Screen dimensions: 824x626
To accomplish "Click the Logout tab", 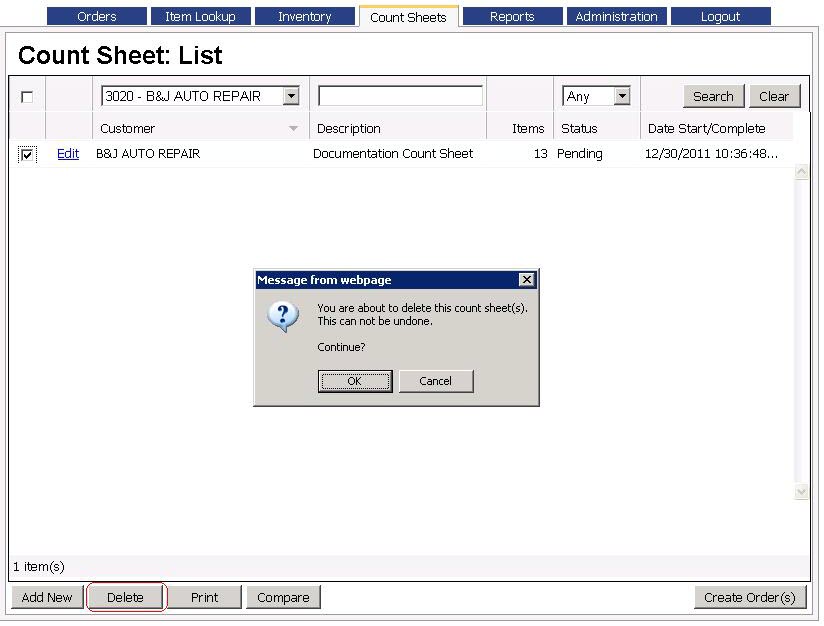I will pyautogui.click(x=720, y=16).
